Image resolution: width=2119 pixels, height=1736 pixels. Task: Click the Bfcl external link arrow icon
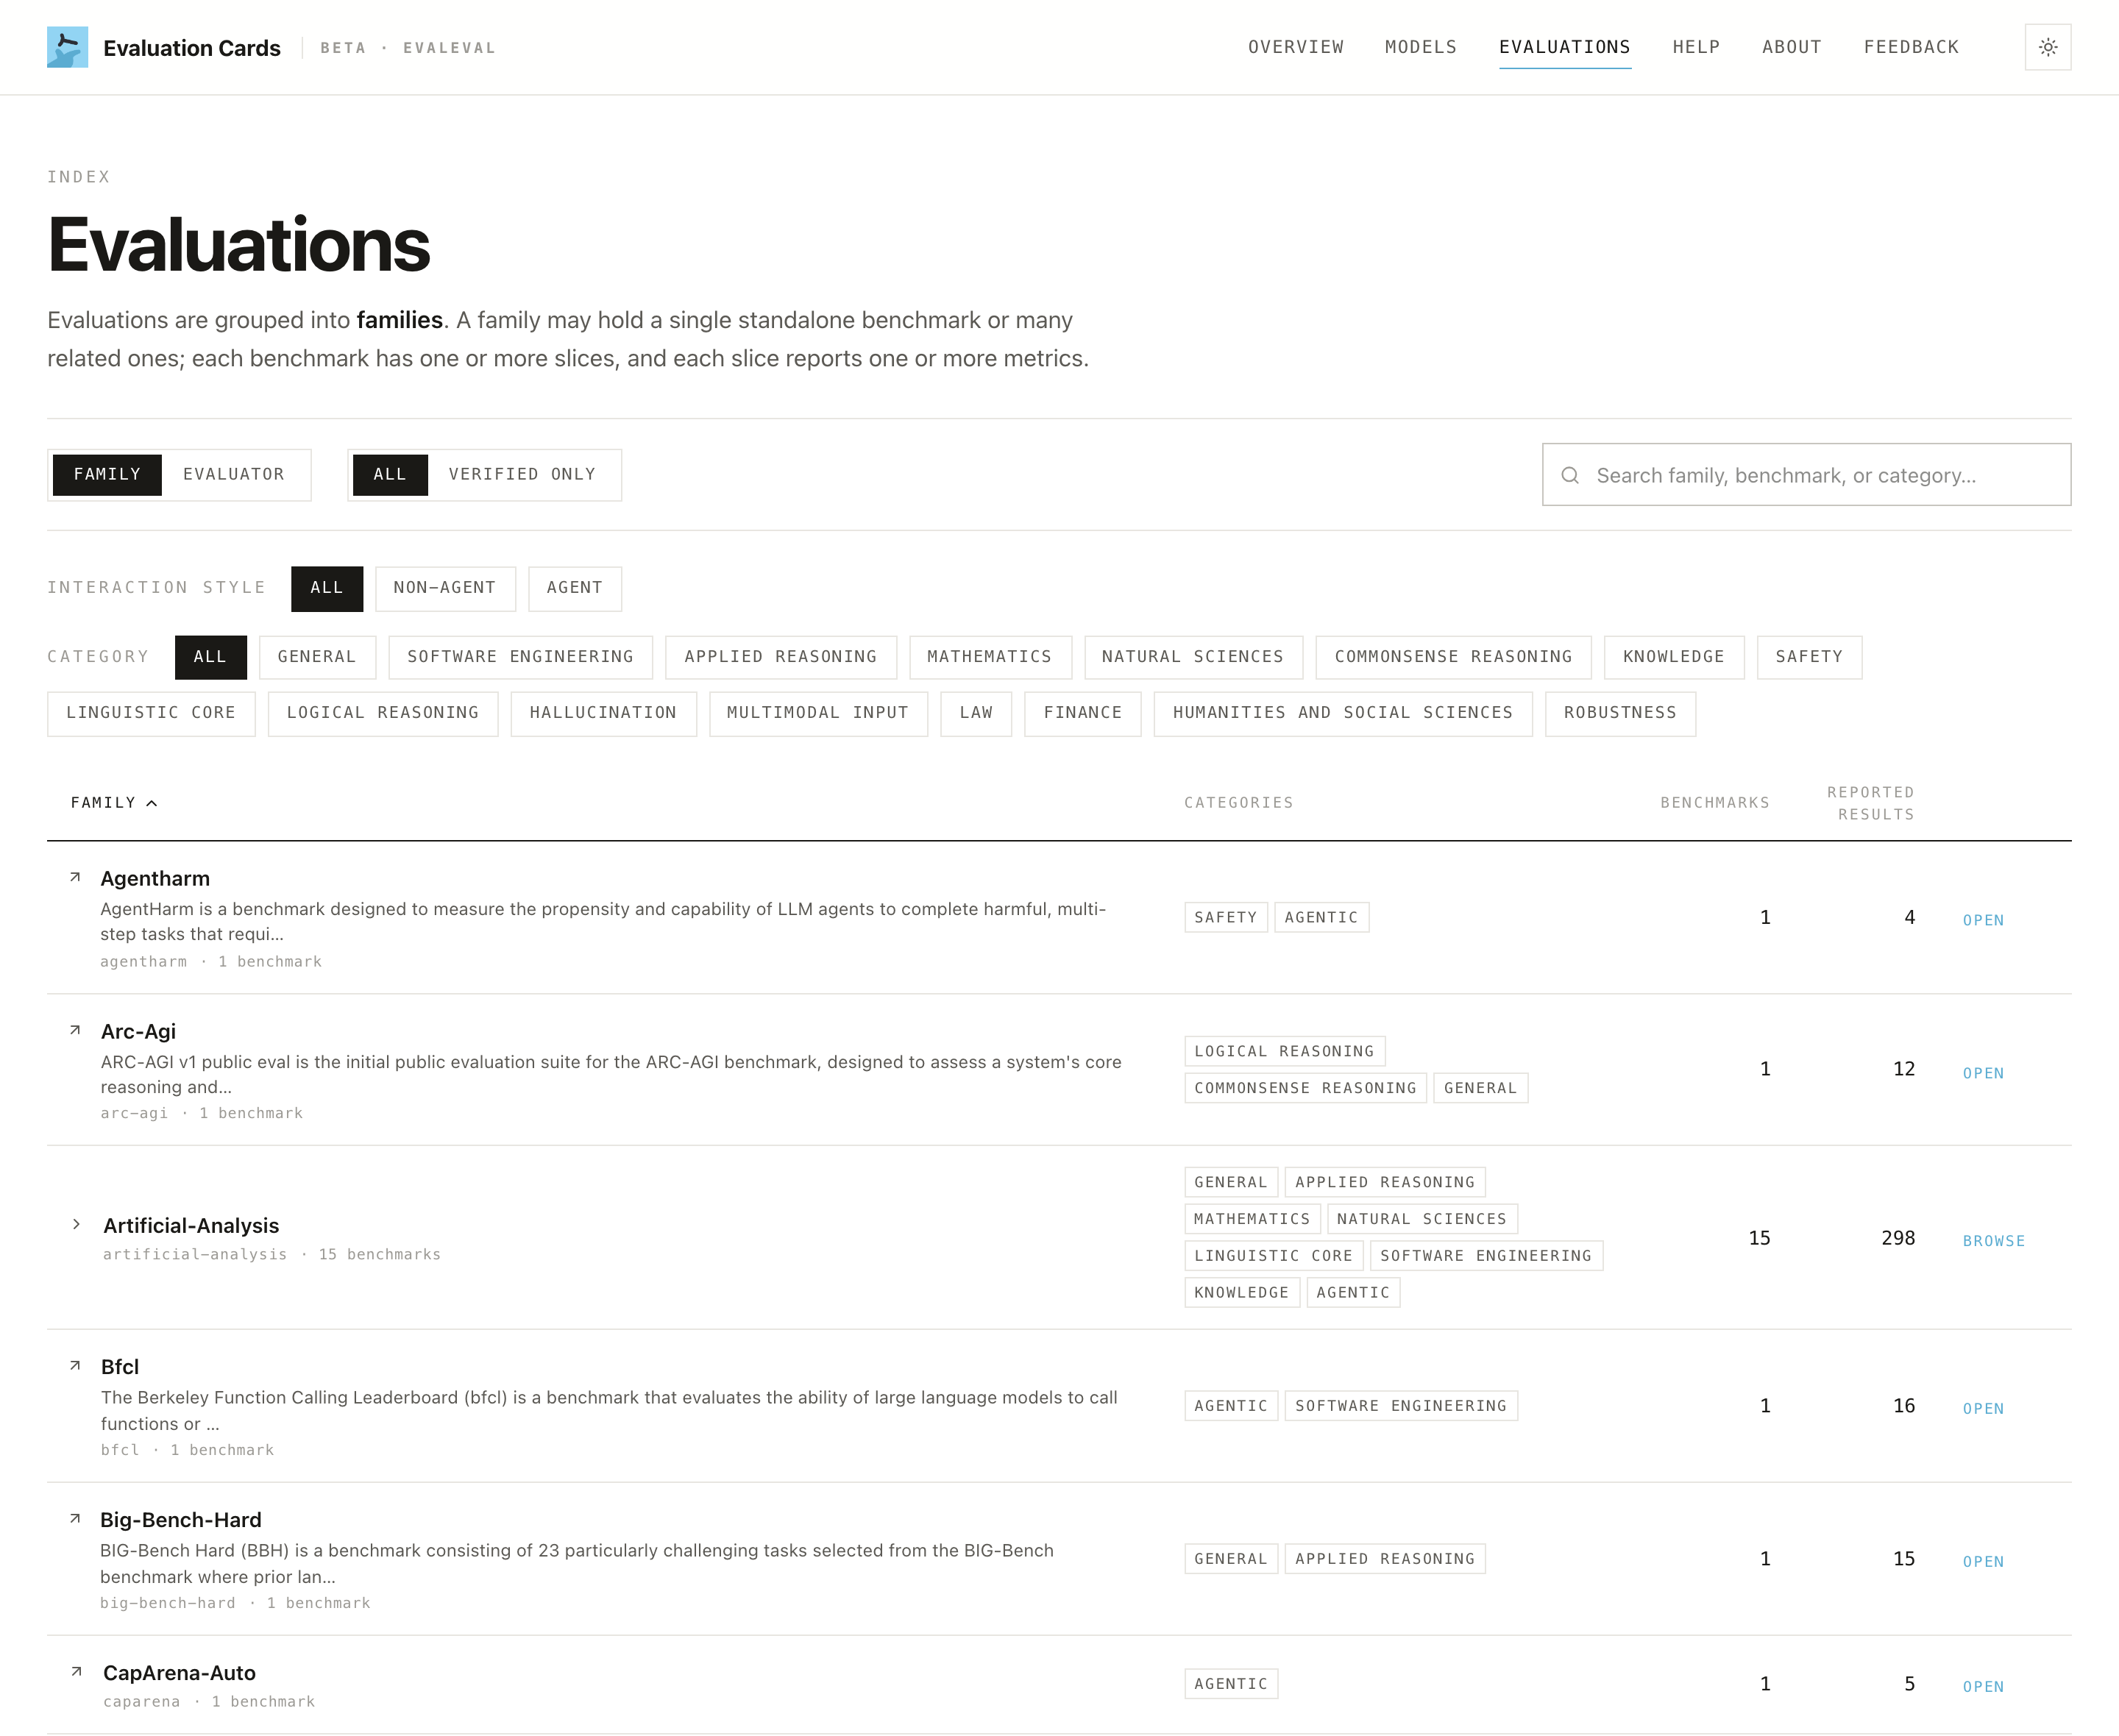75,1365
